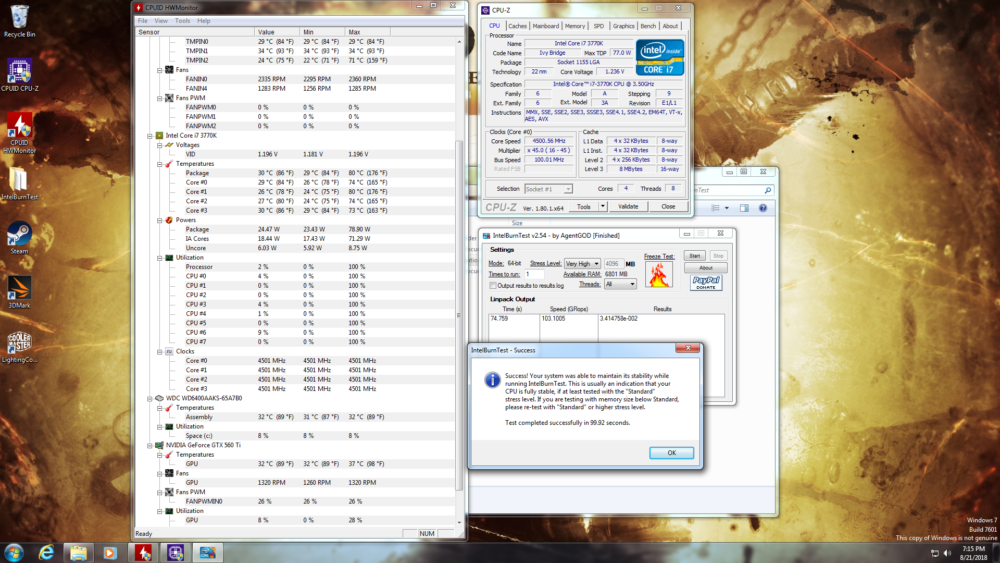The height and width of the screenshot is (563, 1000).
Task: Click the volume icon in system tray
Action: click(947, 553)
